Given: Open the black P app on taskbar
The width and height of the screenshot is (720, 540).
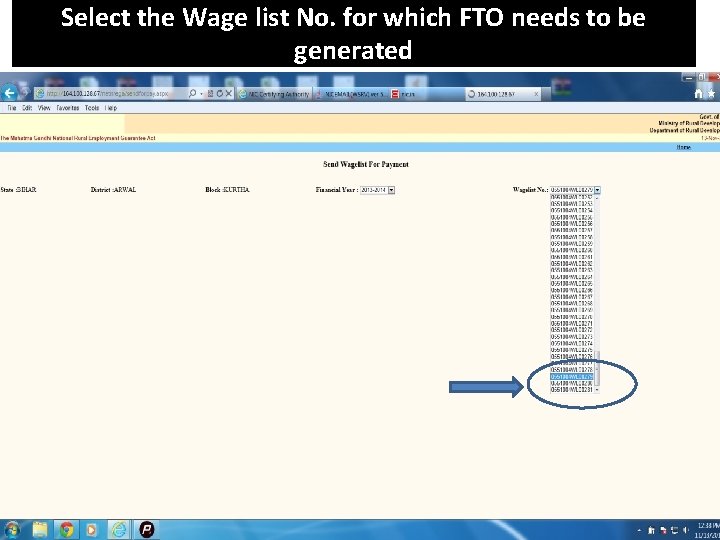Looking at the screenshot, I should [x=147, y=530].
